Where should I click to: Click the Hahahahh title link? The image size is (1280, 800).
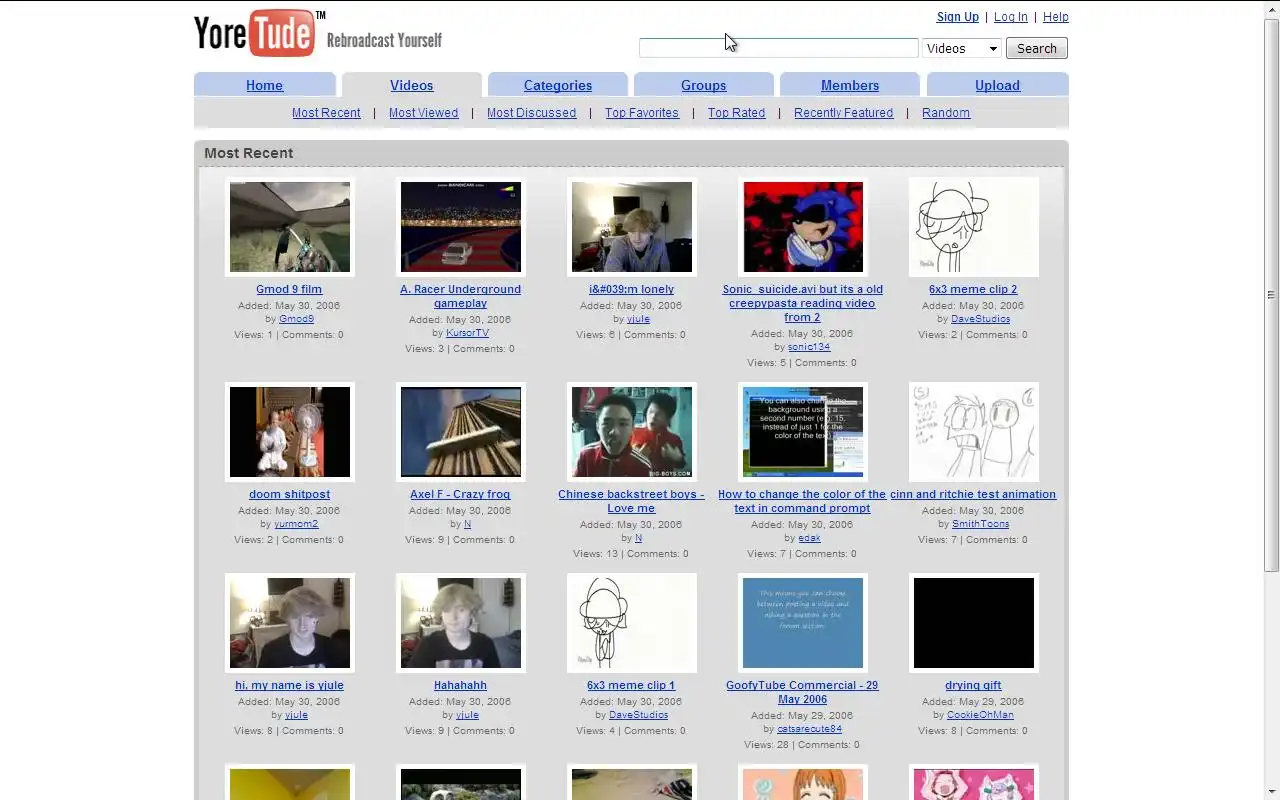point(460,685)
